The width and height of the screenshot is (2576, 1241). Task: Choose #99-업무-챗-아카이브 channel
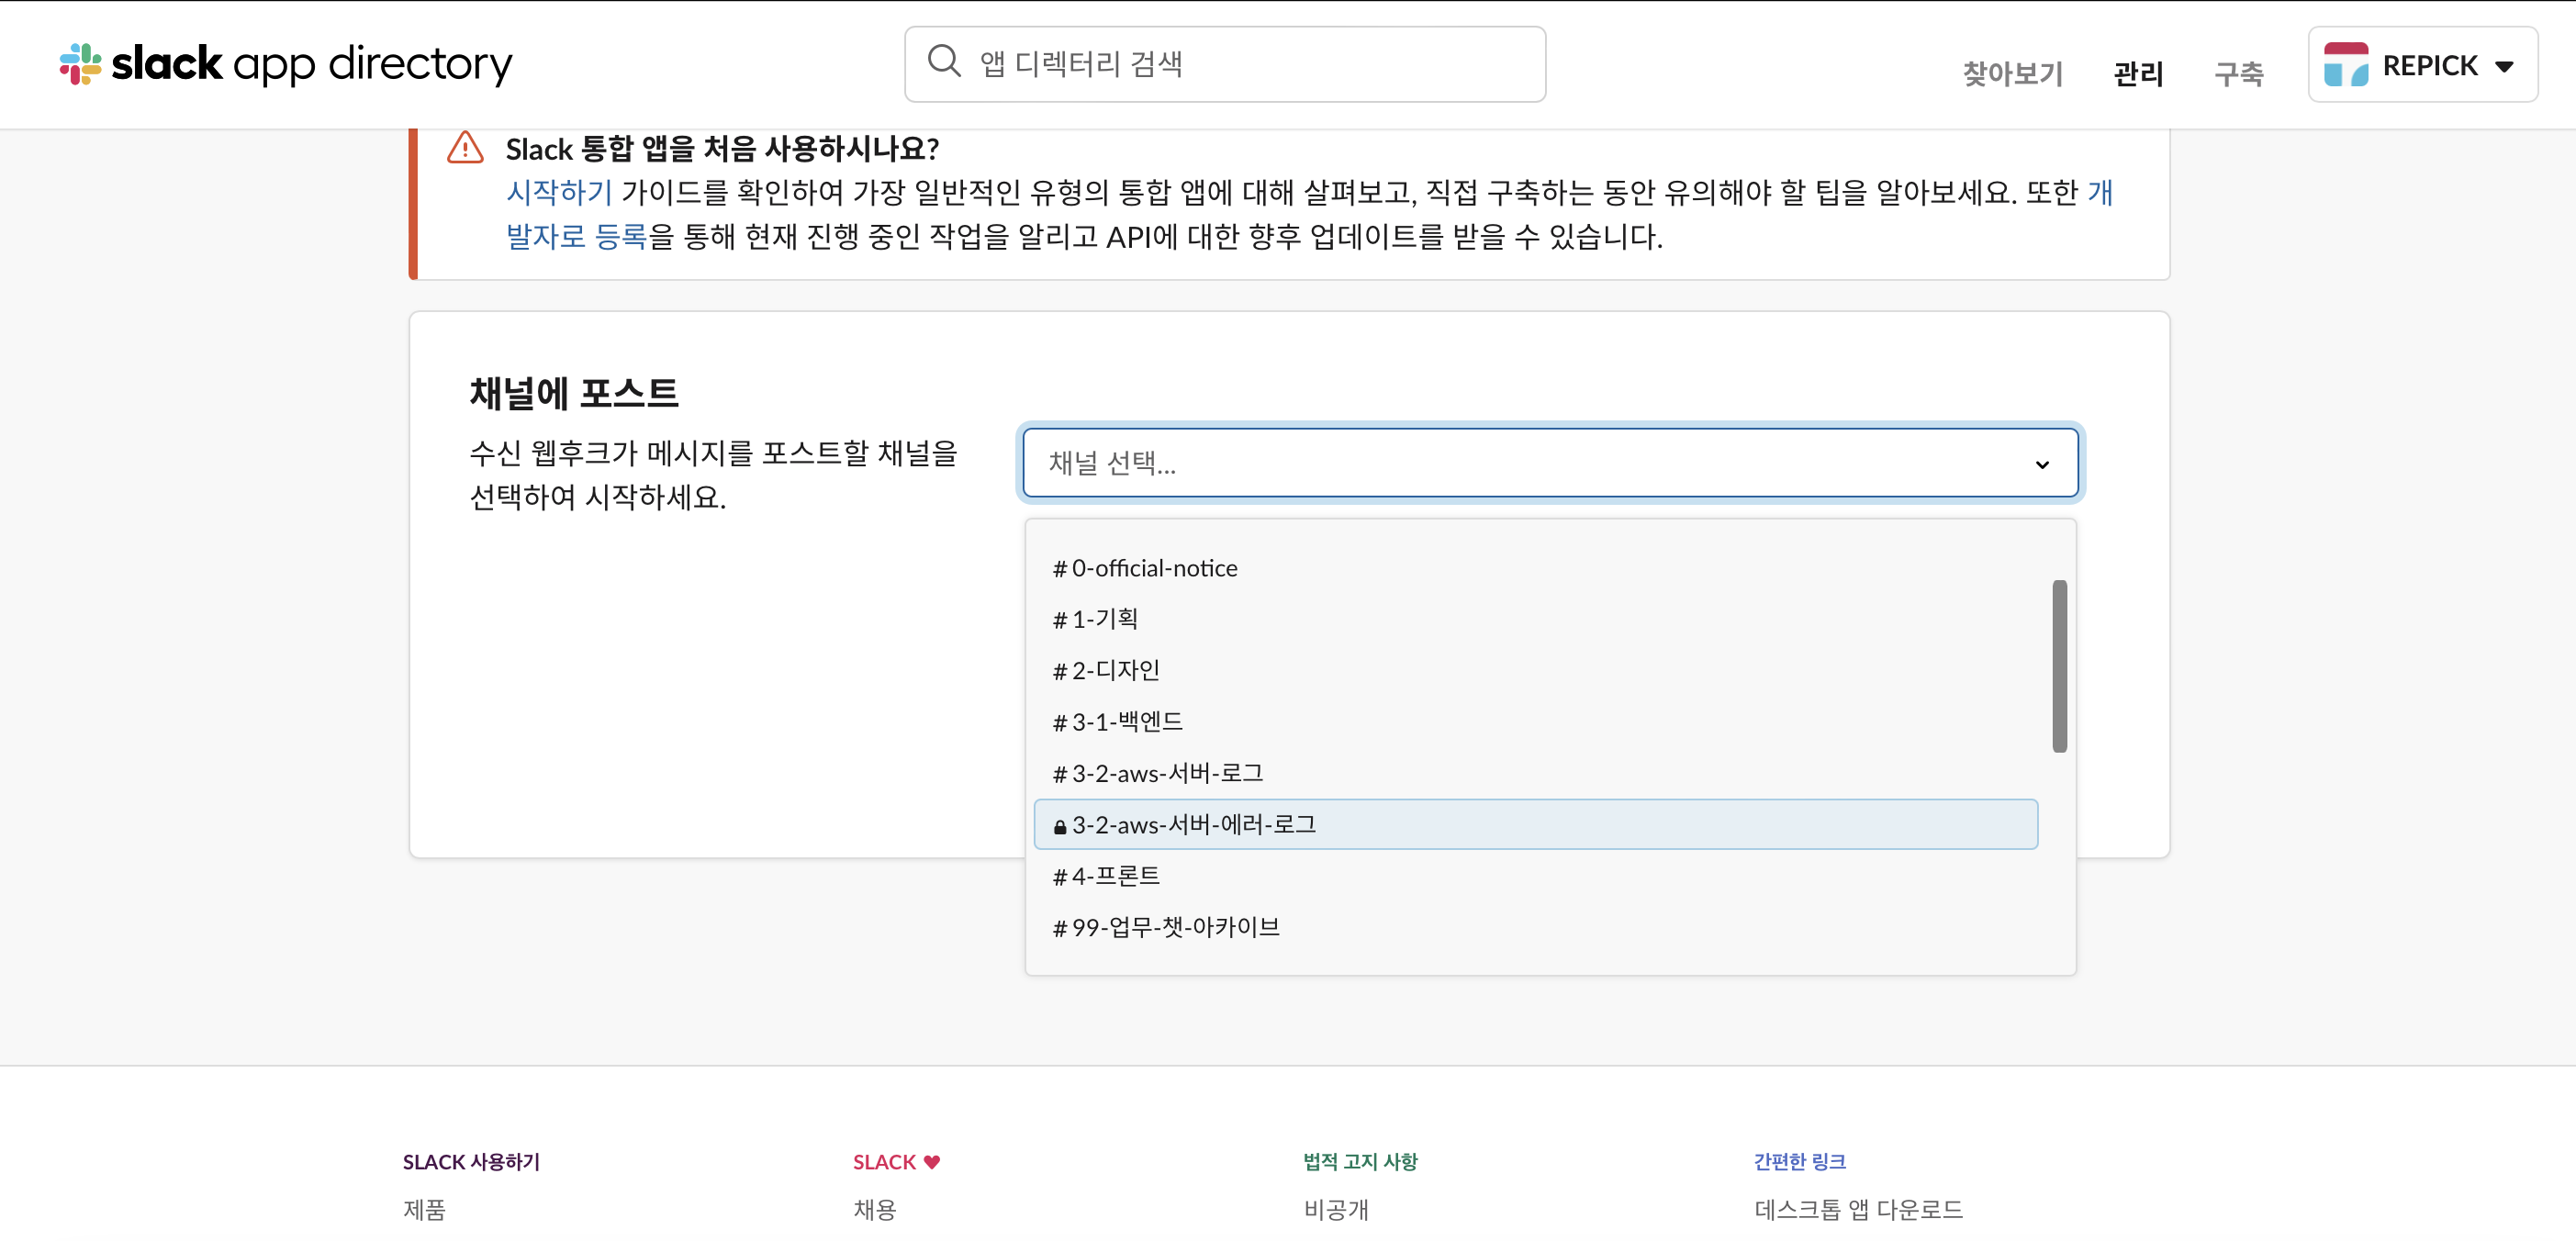(1166, 927)
